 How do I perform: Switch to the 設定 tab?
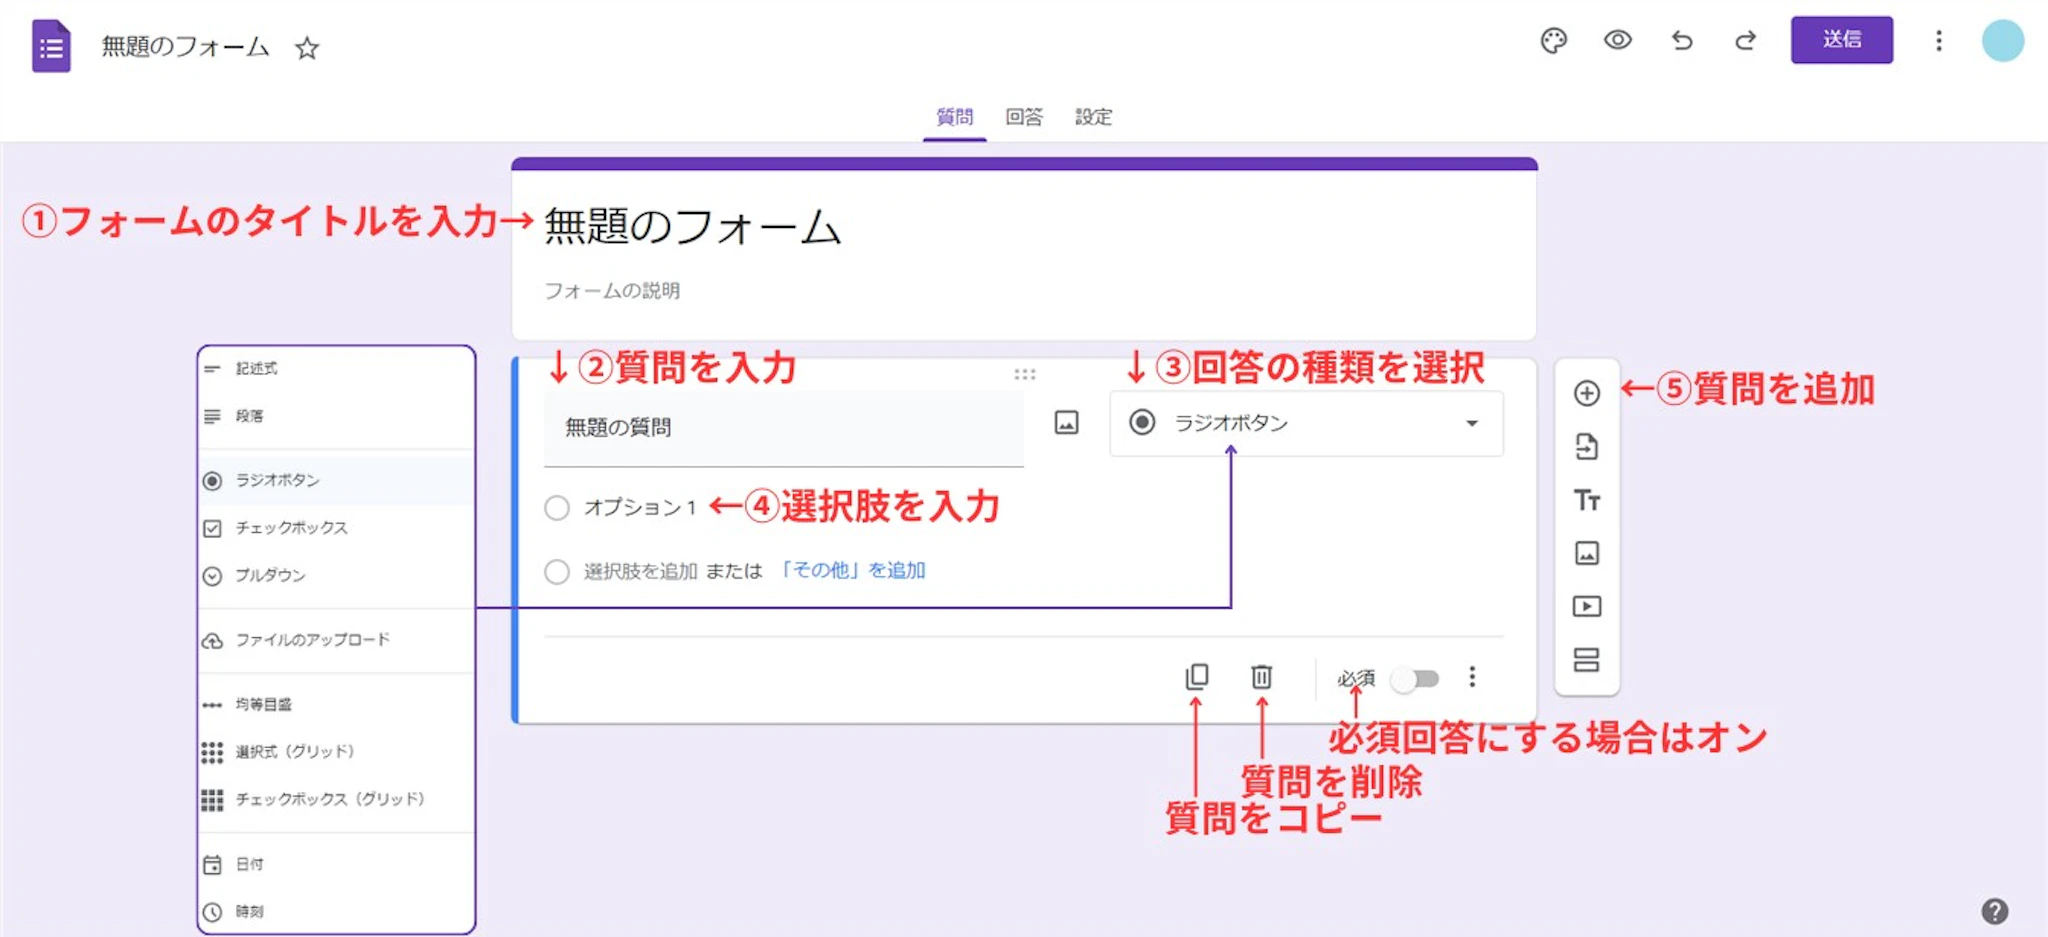pos(1093,117)
